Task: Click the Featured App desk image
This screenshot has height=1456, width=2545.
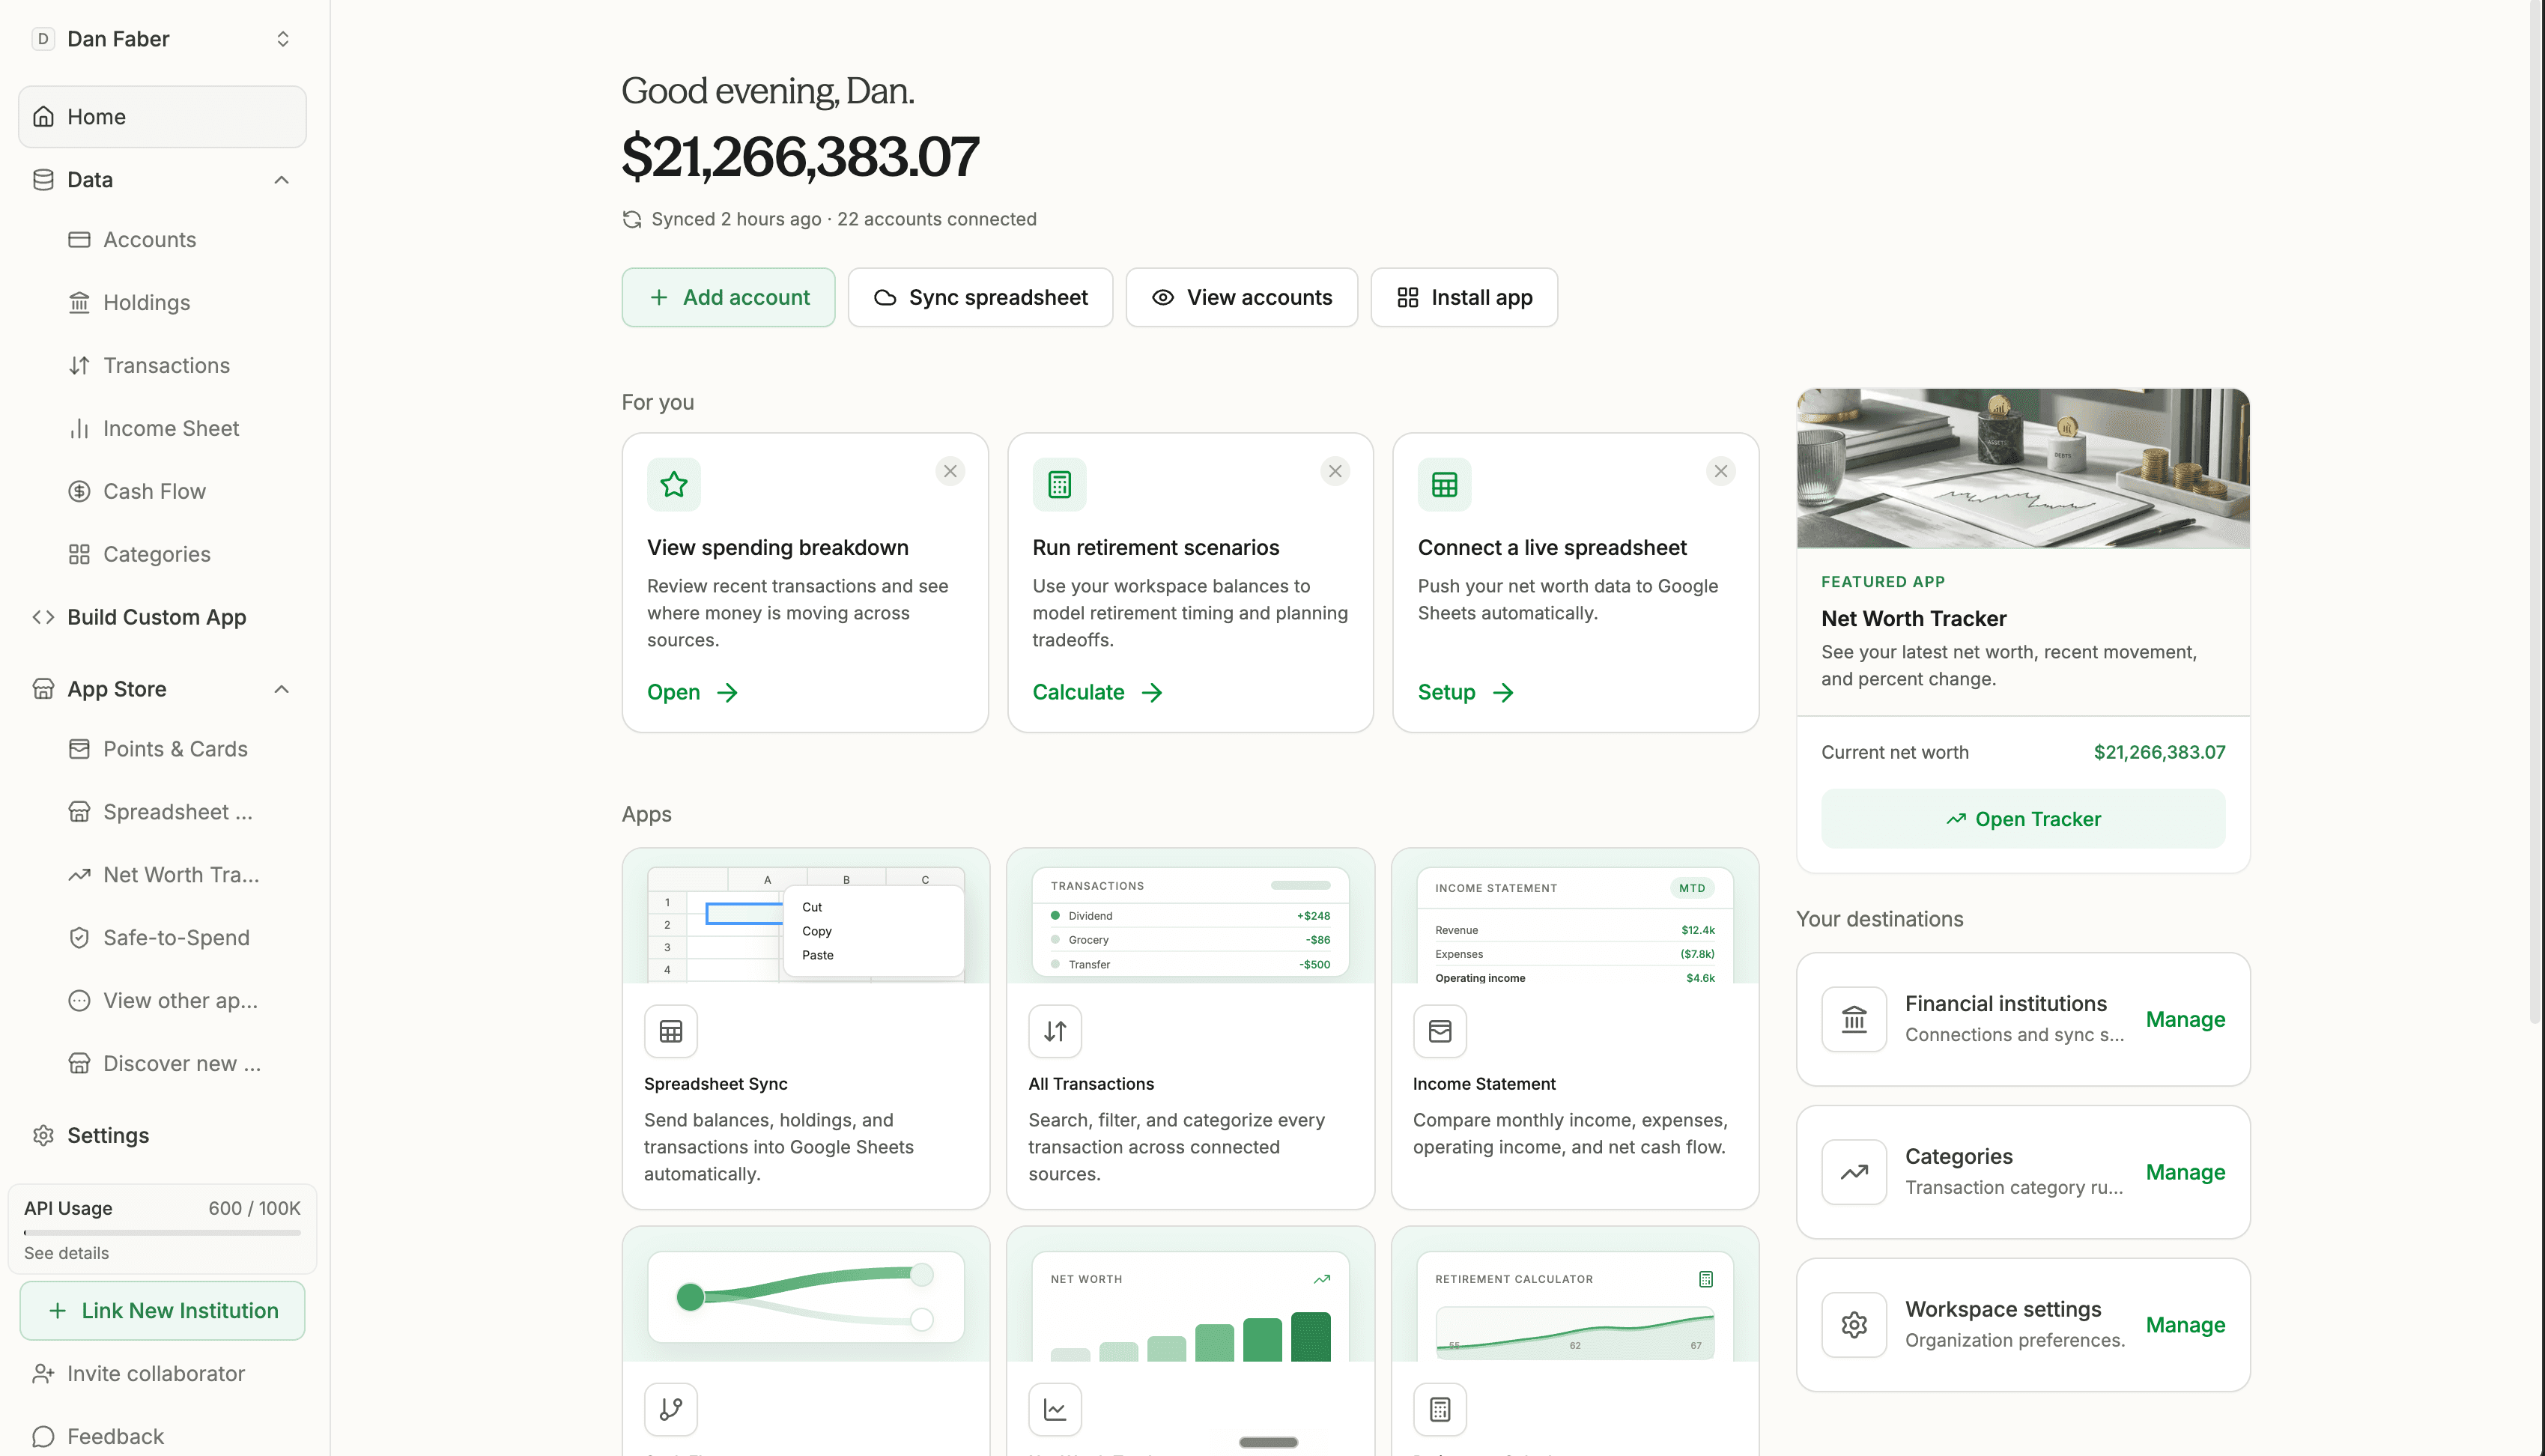Action: pyautogui.click(x=2023, y=469)
